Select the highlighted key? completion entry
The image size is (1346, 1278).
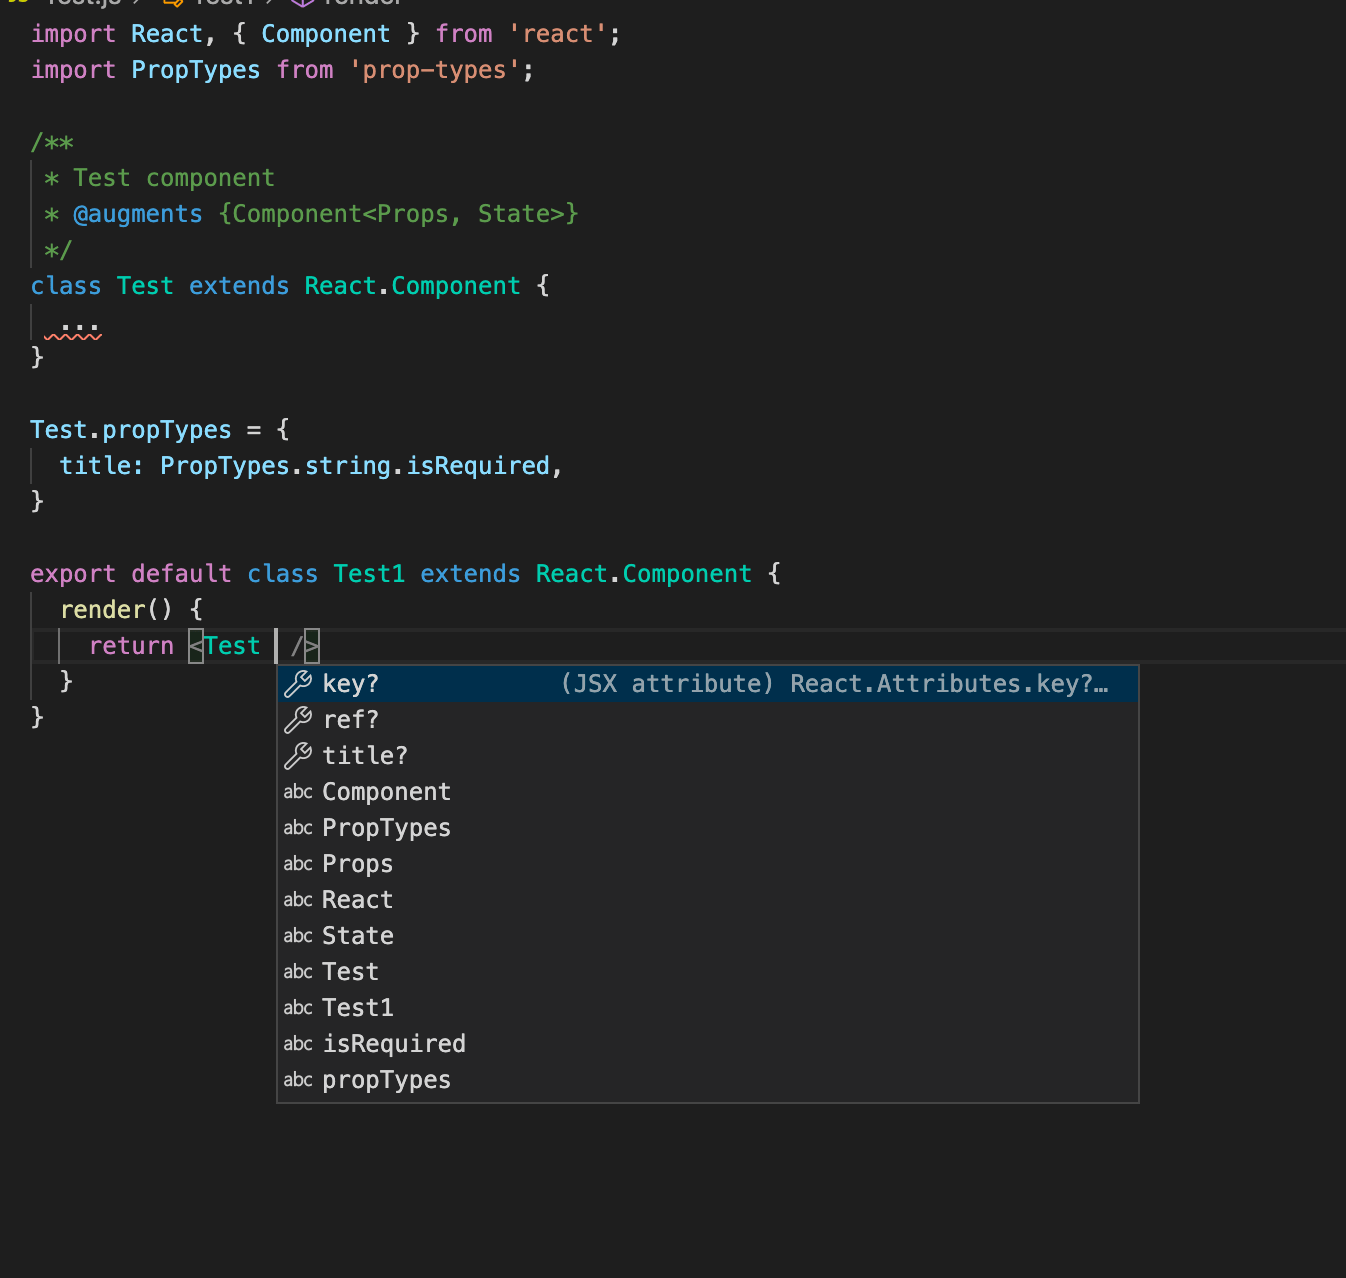[x=350, y=683]
